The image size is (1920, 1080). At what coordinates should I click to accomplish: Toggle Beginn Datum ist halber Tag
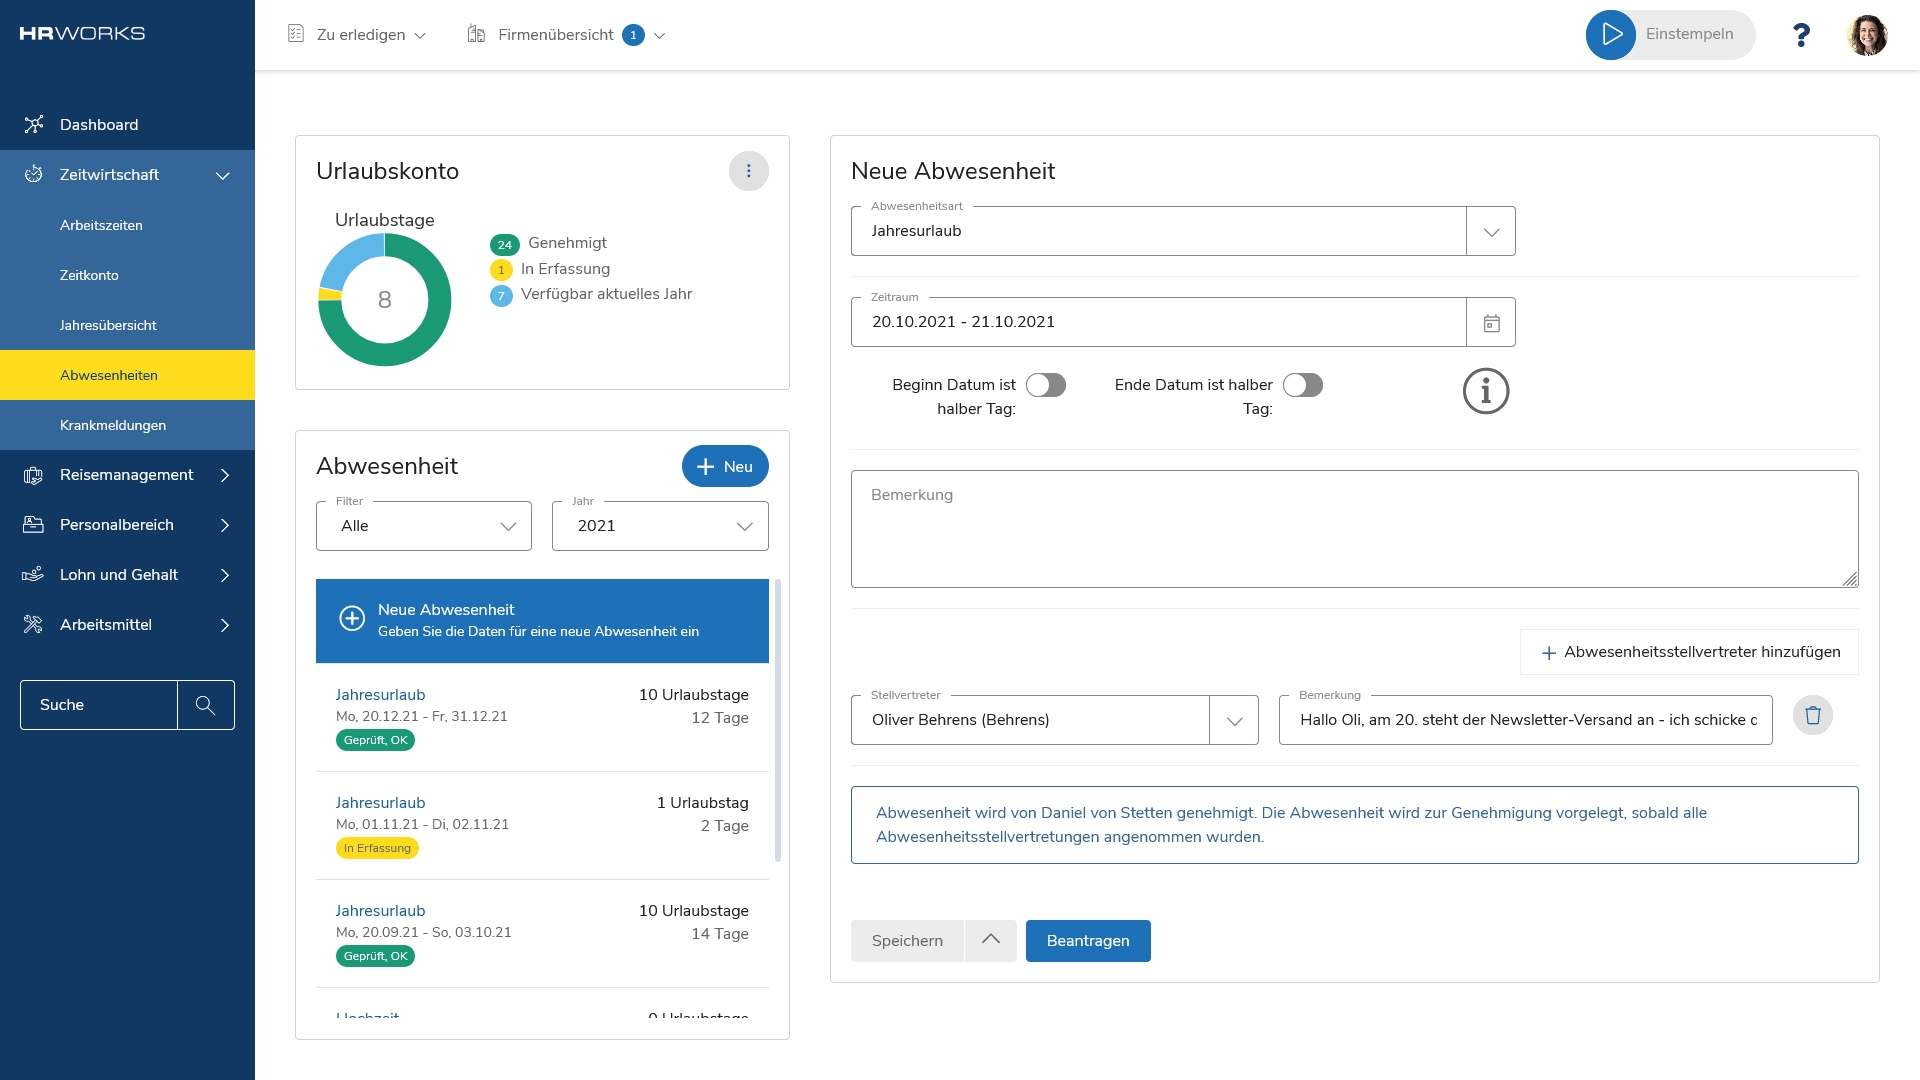[x=1046, y=386]
